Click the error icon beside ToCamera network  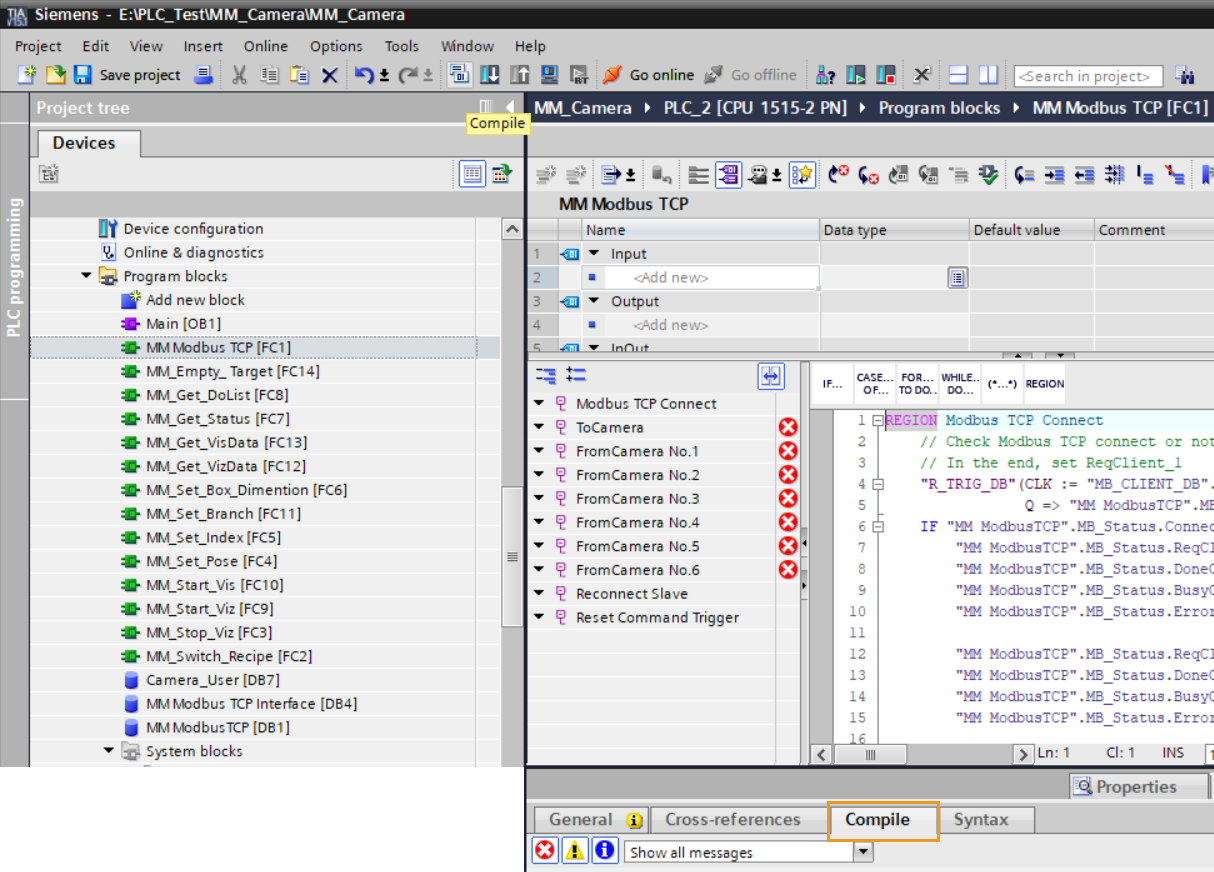click(787, 426)
